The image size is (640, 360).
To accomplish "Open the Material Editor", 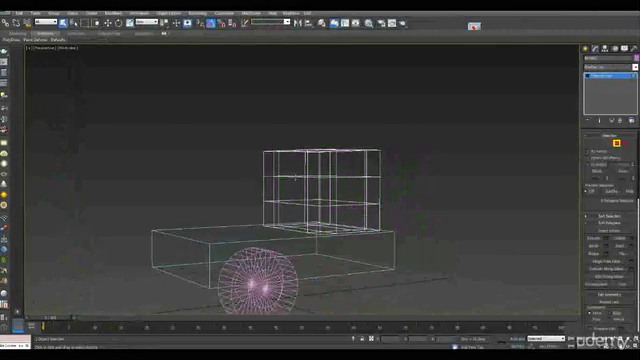I will point(369,23).
